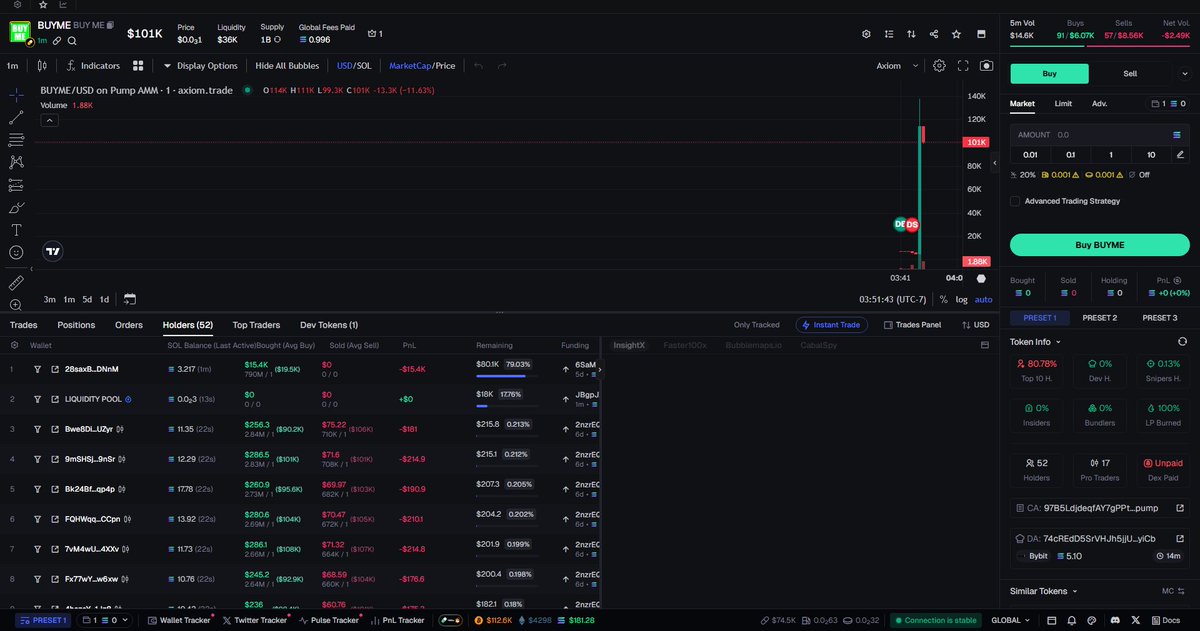Toggle holders table USD currency

[x=975, y=325]
